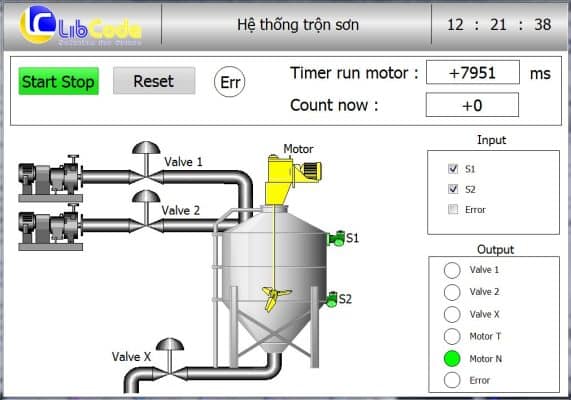
Task: Uncheck the S1 input checkbox
Action: [453, 169]
